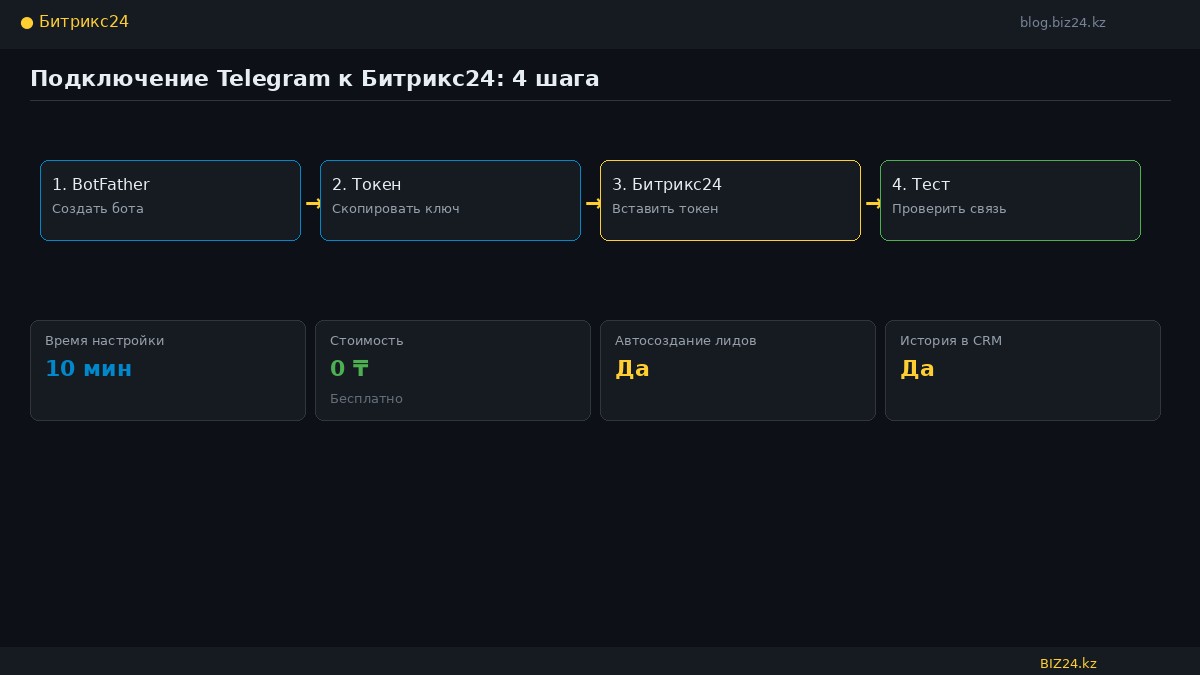
Task: Click the 'Скопировать ключ' subtitle
Action: coord(396,209)
